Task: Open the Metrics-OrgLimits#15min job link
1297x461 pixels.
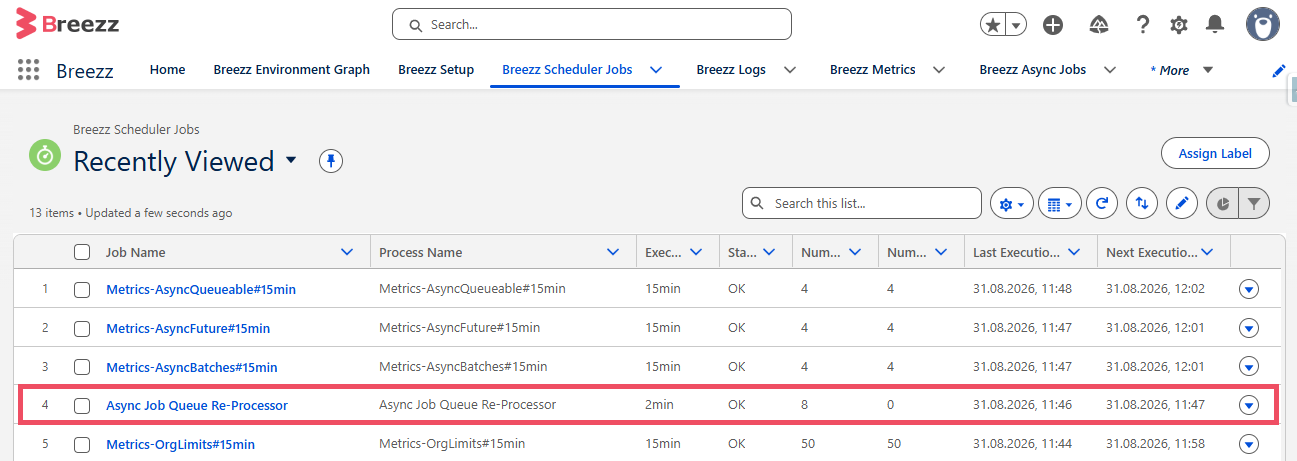Action: tap(180, 444)
